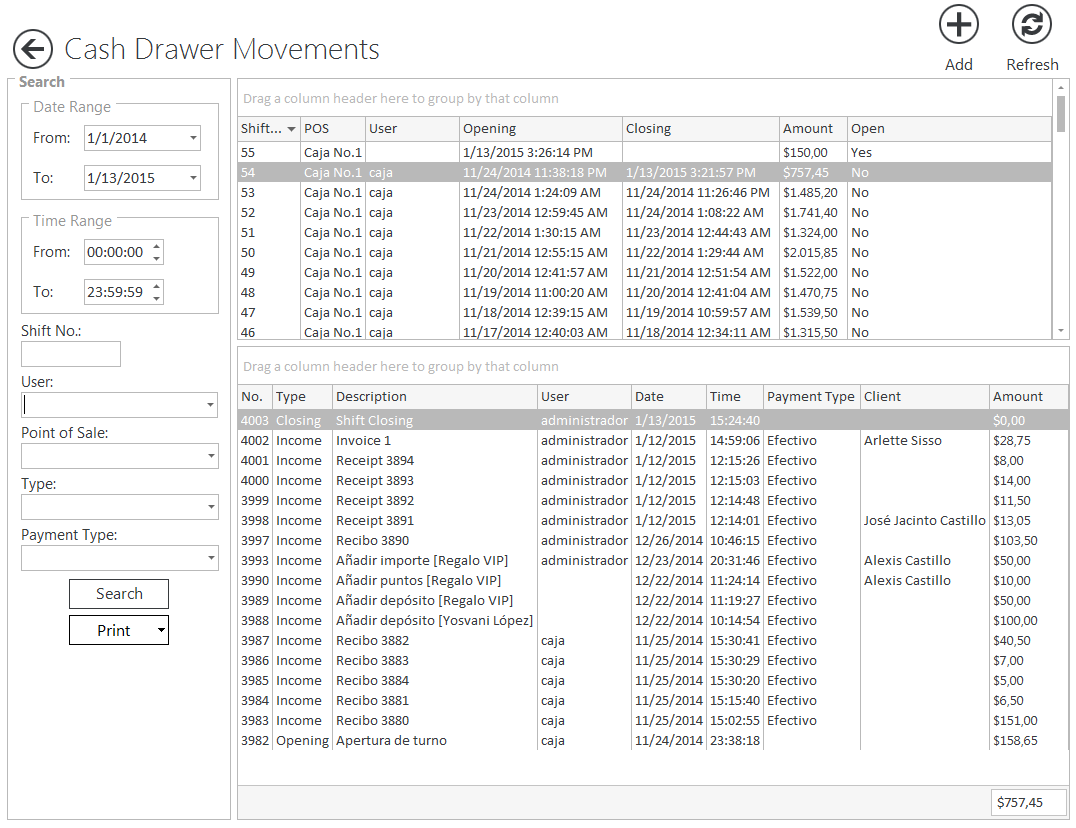Open the From date picker dropdown
Screen dimensions: 1076x828
click(192, 138)
